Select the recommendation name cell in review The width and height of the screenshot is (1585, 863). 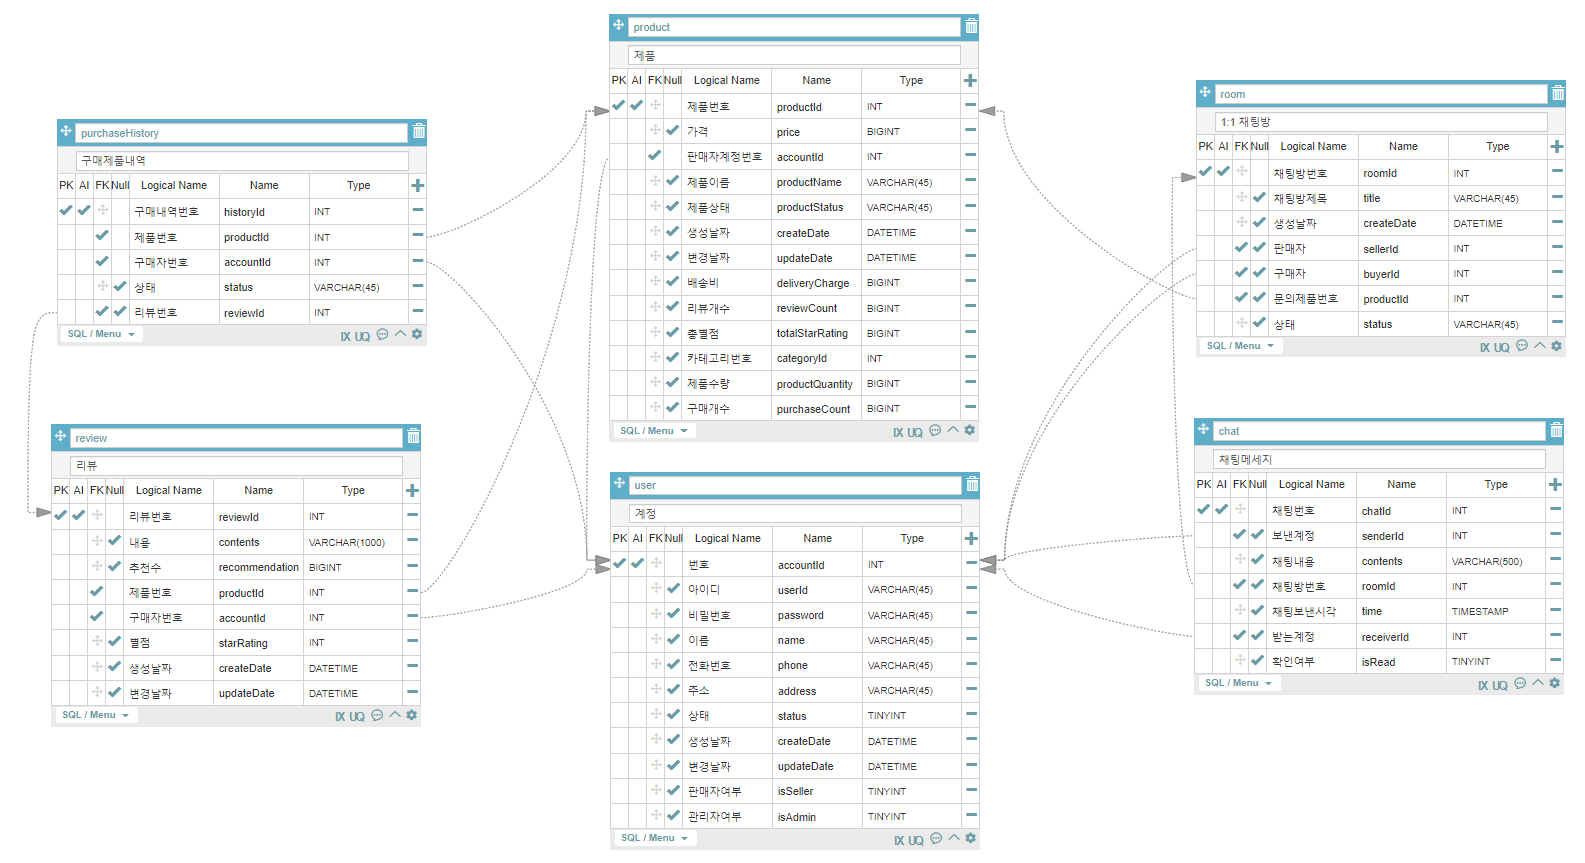(258, 567)
